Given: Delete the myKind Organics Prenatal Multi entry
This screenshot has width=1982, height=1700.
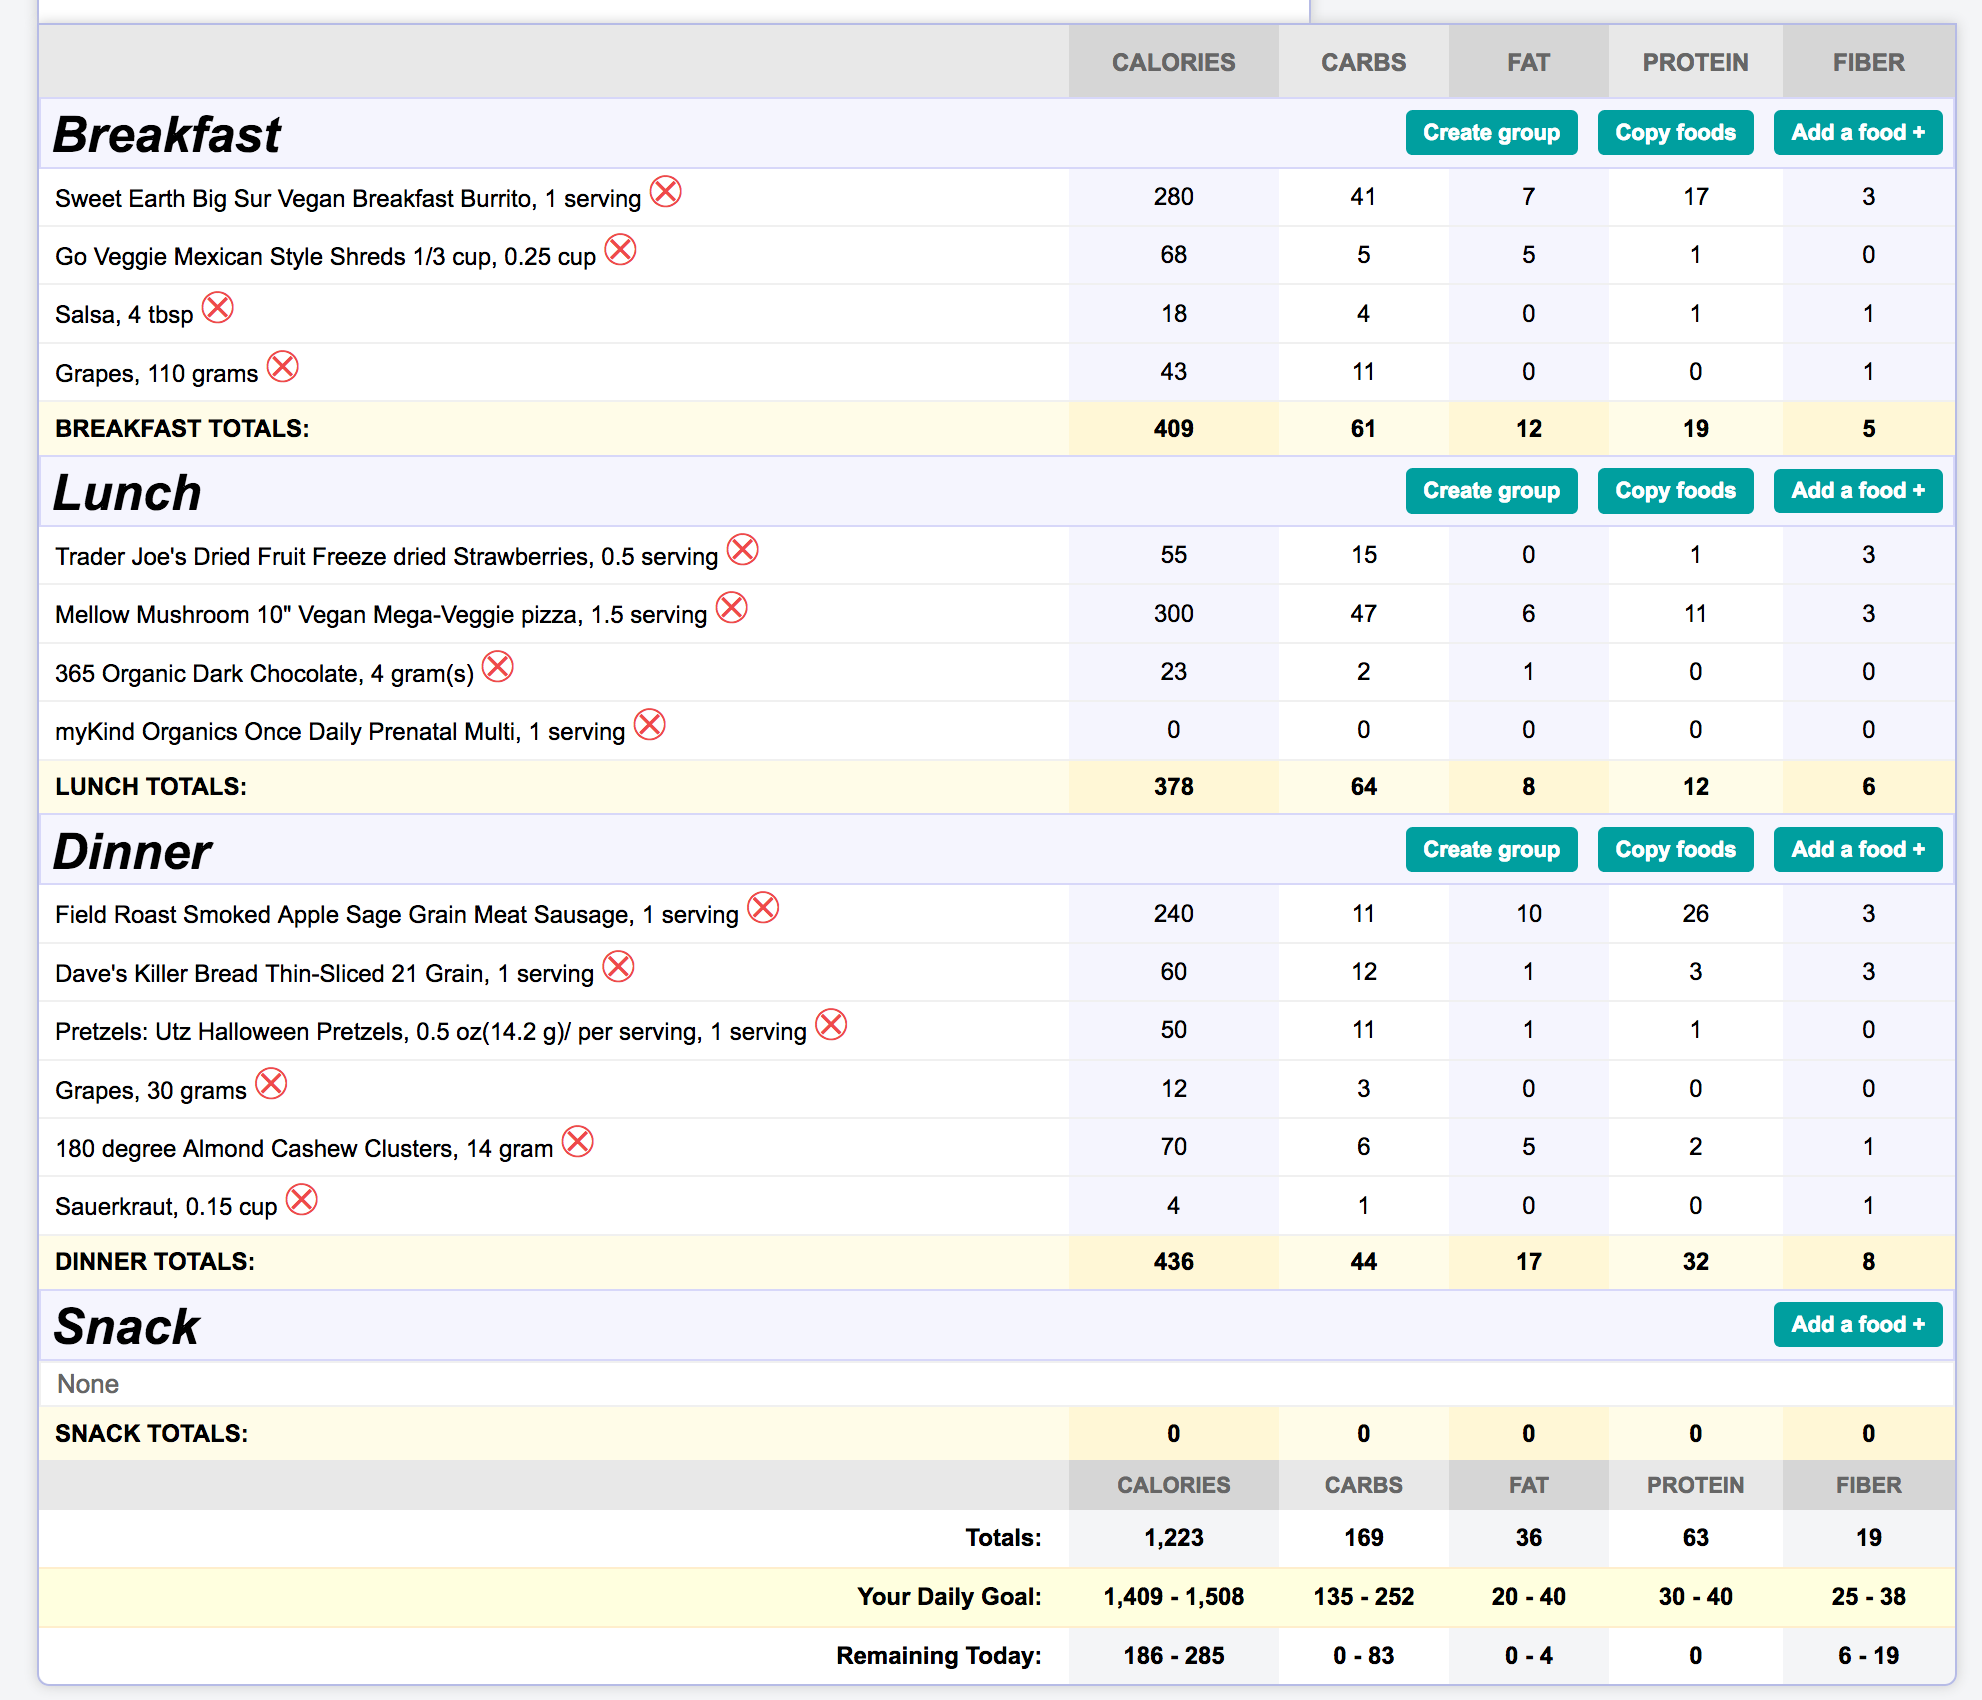Looking at the screenshot, I should [x=650, y=725].
